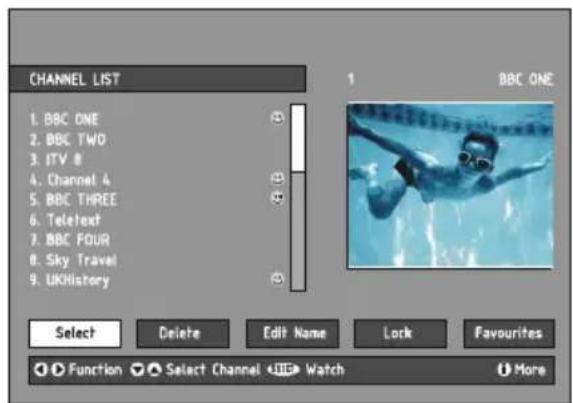This screenshot has width=573, height=403.
Task: Select channel 7. BBC FOUR
Action: pos(70,240)
